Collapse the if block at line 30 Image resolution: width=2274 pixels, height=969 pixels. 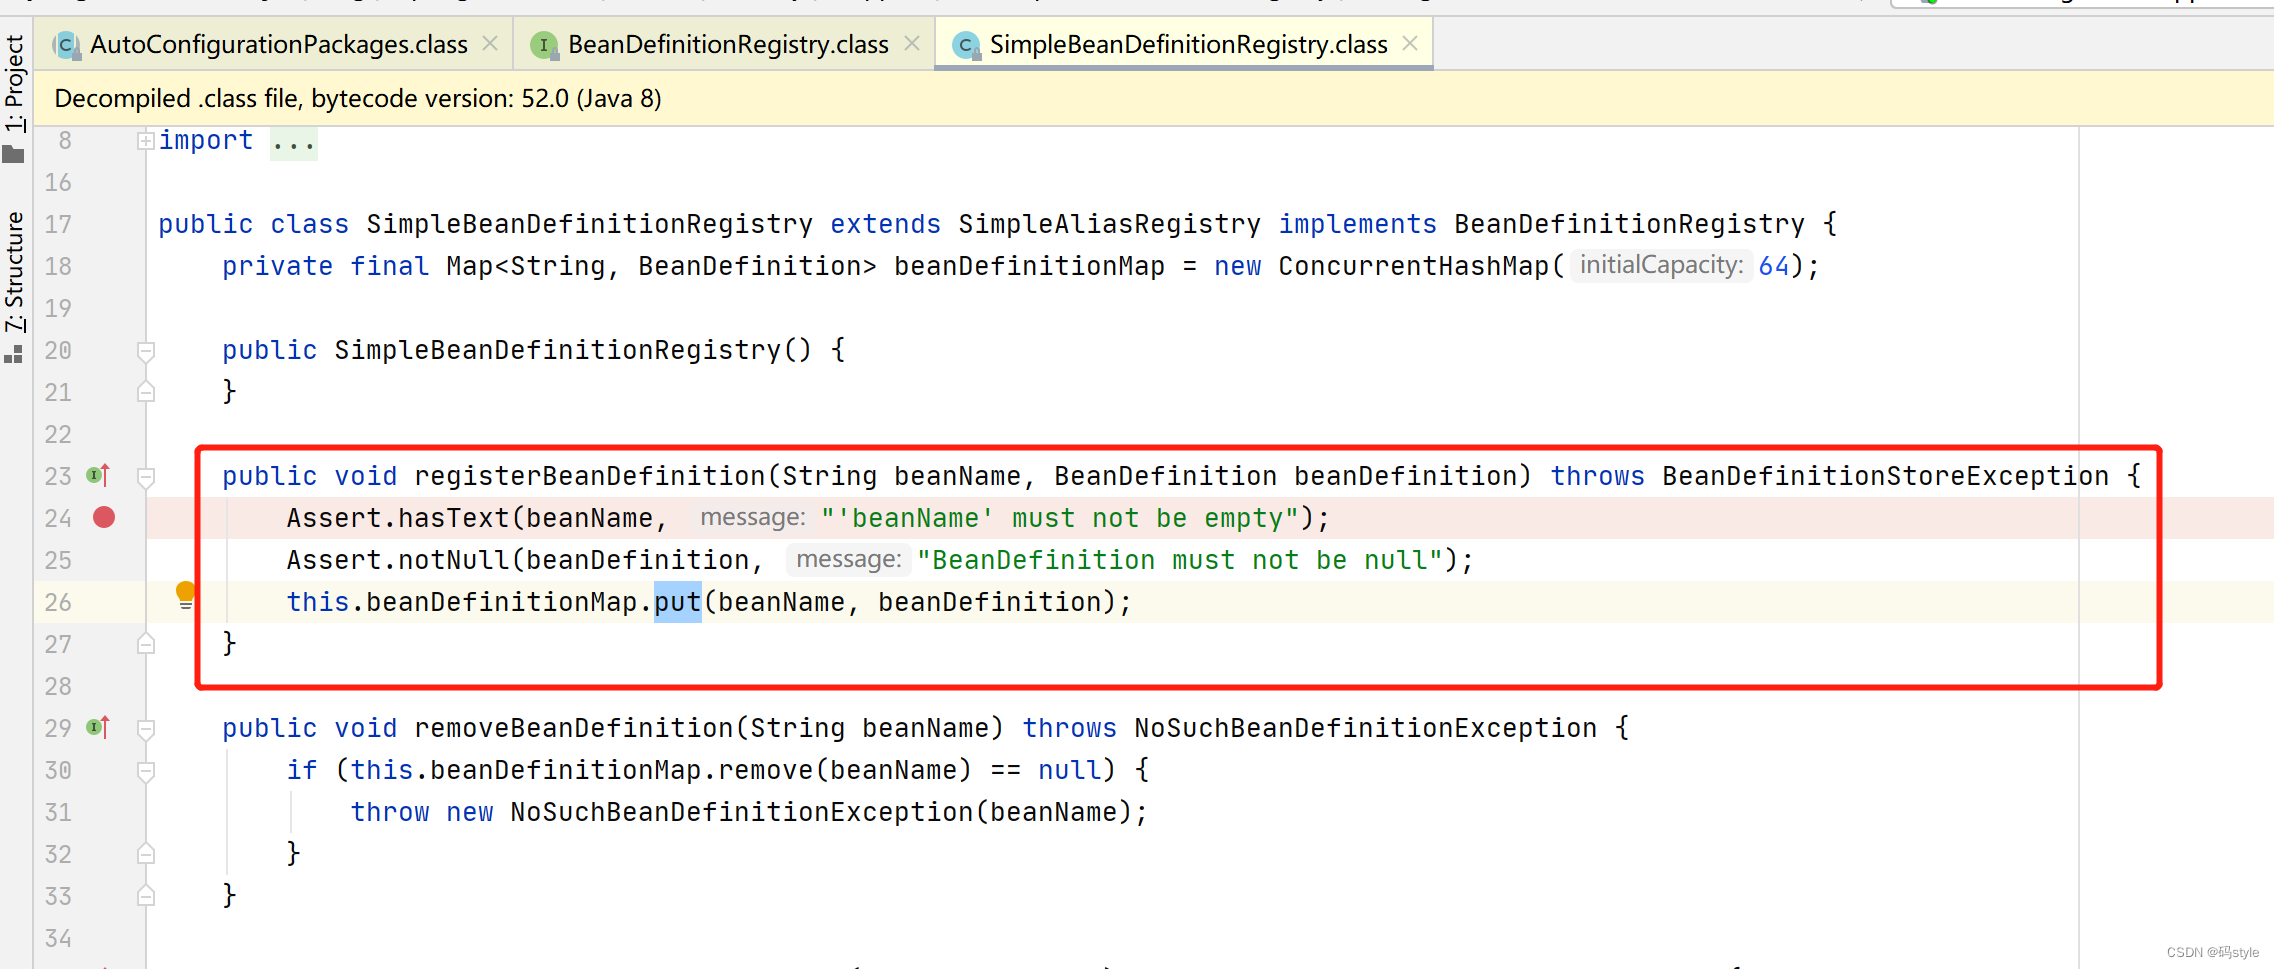coord(146,771)
